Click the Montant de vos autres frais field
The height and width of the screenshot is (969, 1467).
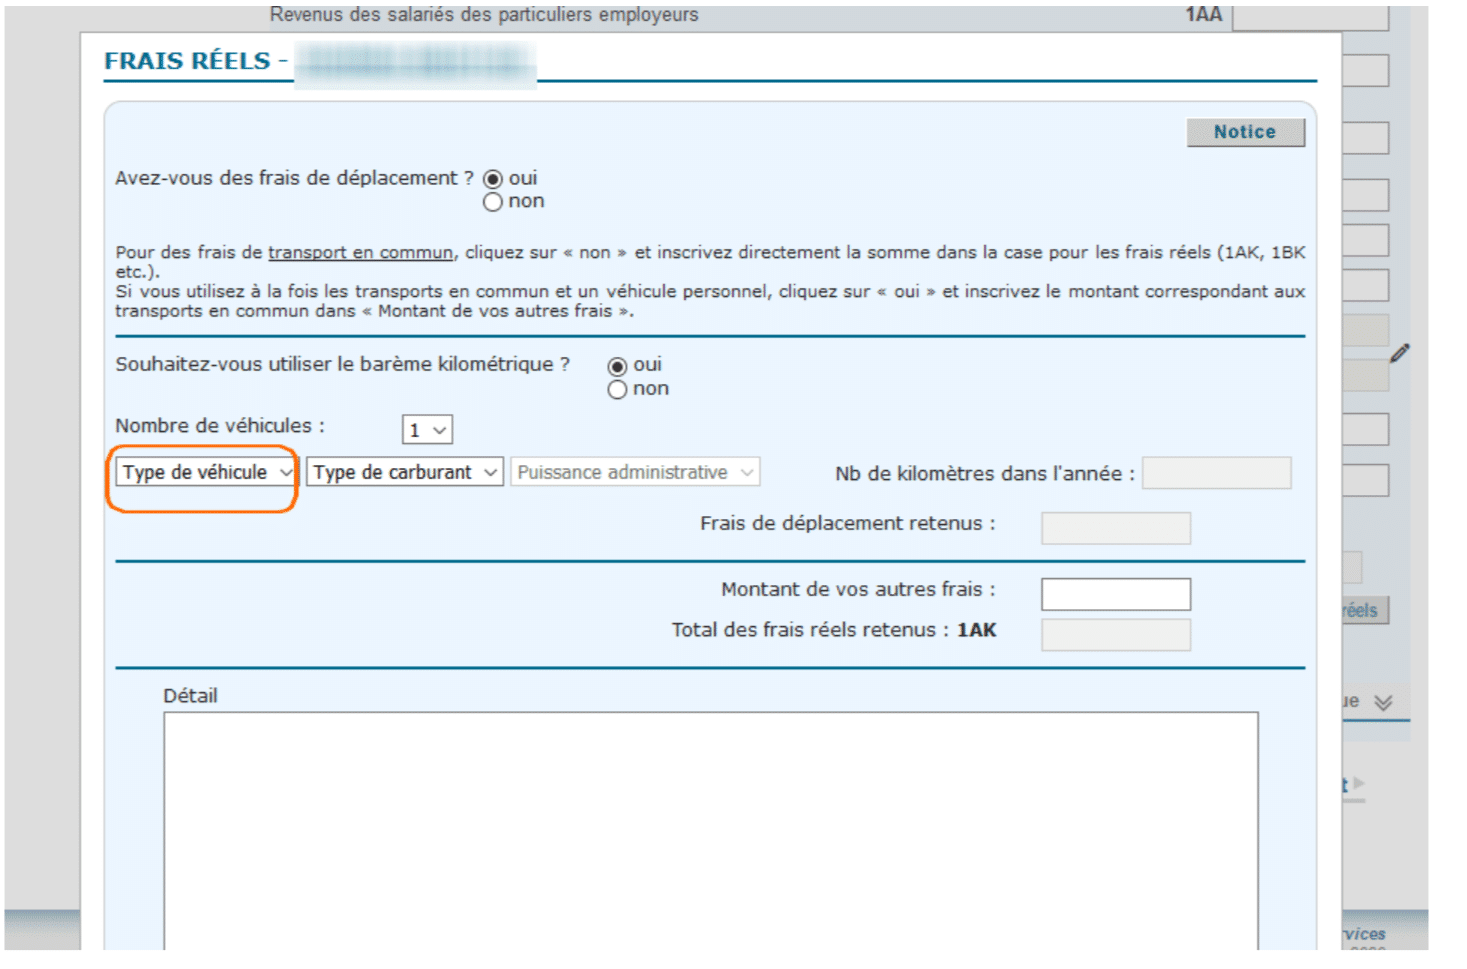tap(1116, 594)
